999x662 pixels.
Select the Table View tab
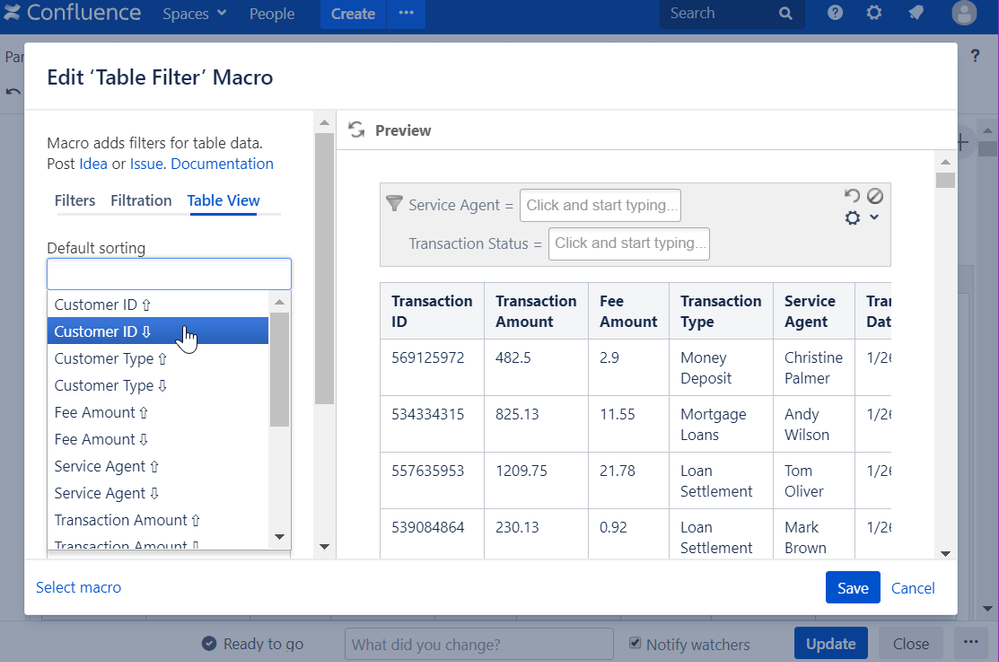(223, 201)
